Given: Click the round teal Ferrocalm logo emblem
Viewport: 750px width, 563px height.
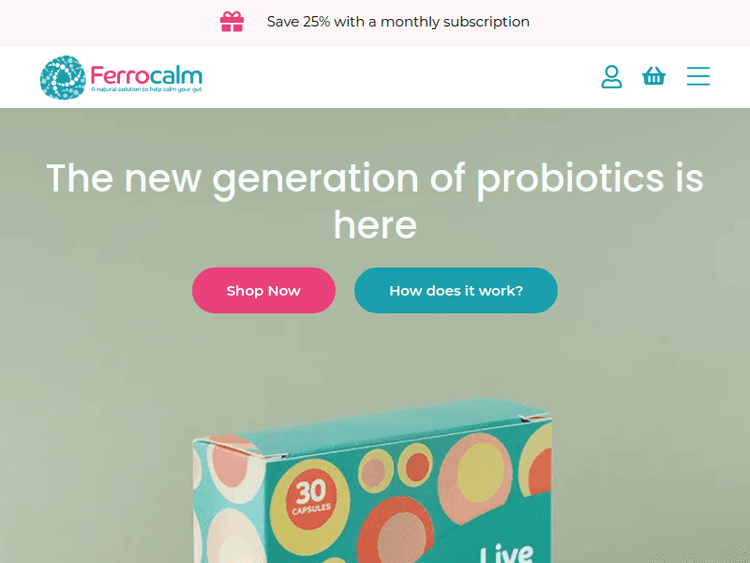Looking at the screenshot, I should pyautogui.click(x=63, y=77).
